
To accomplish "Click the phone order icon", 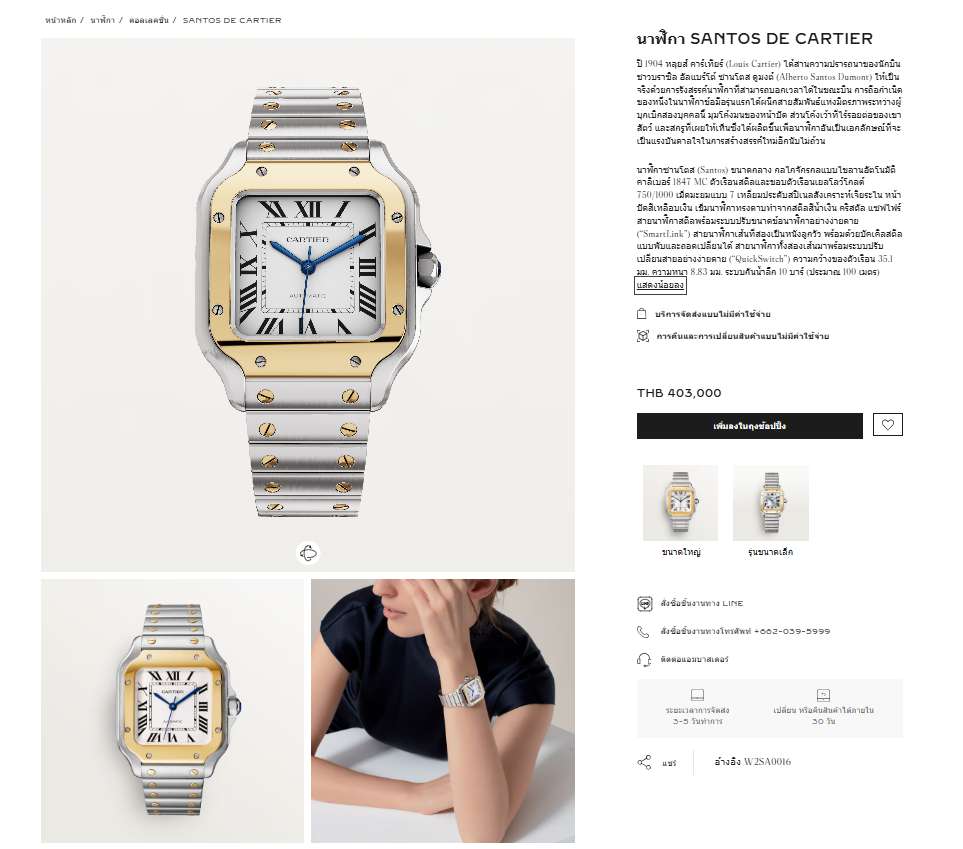I will [643, 632].
